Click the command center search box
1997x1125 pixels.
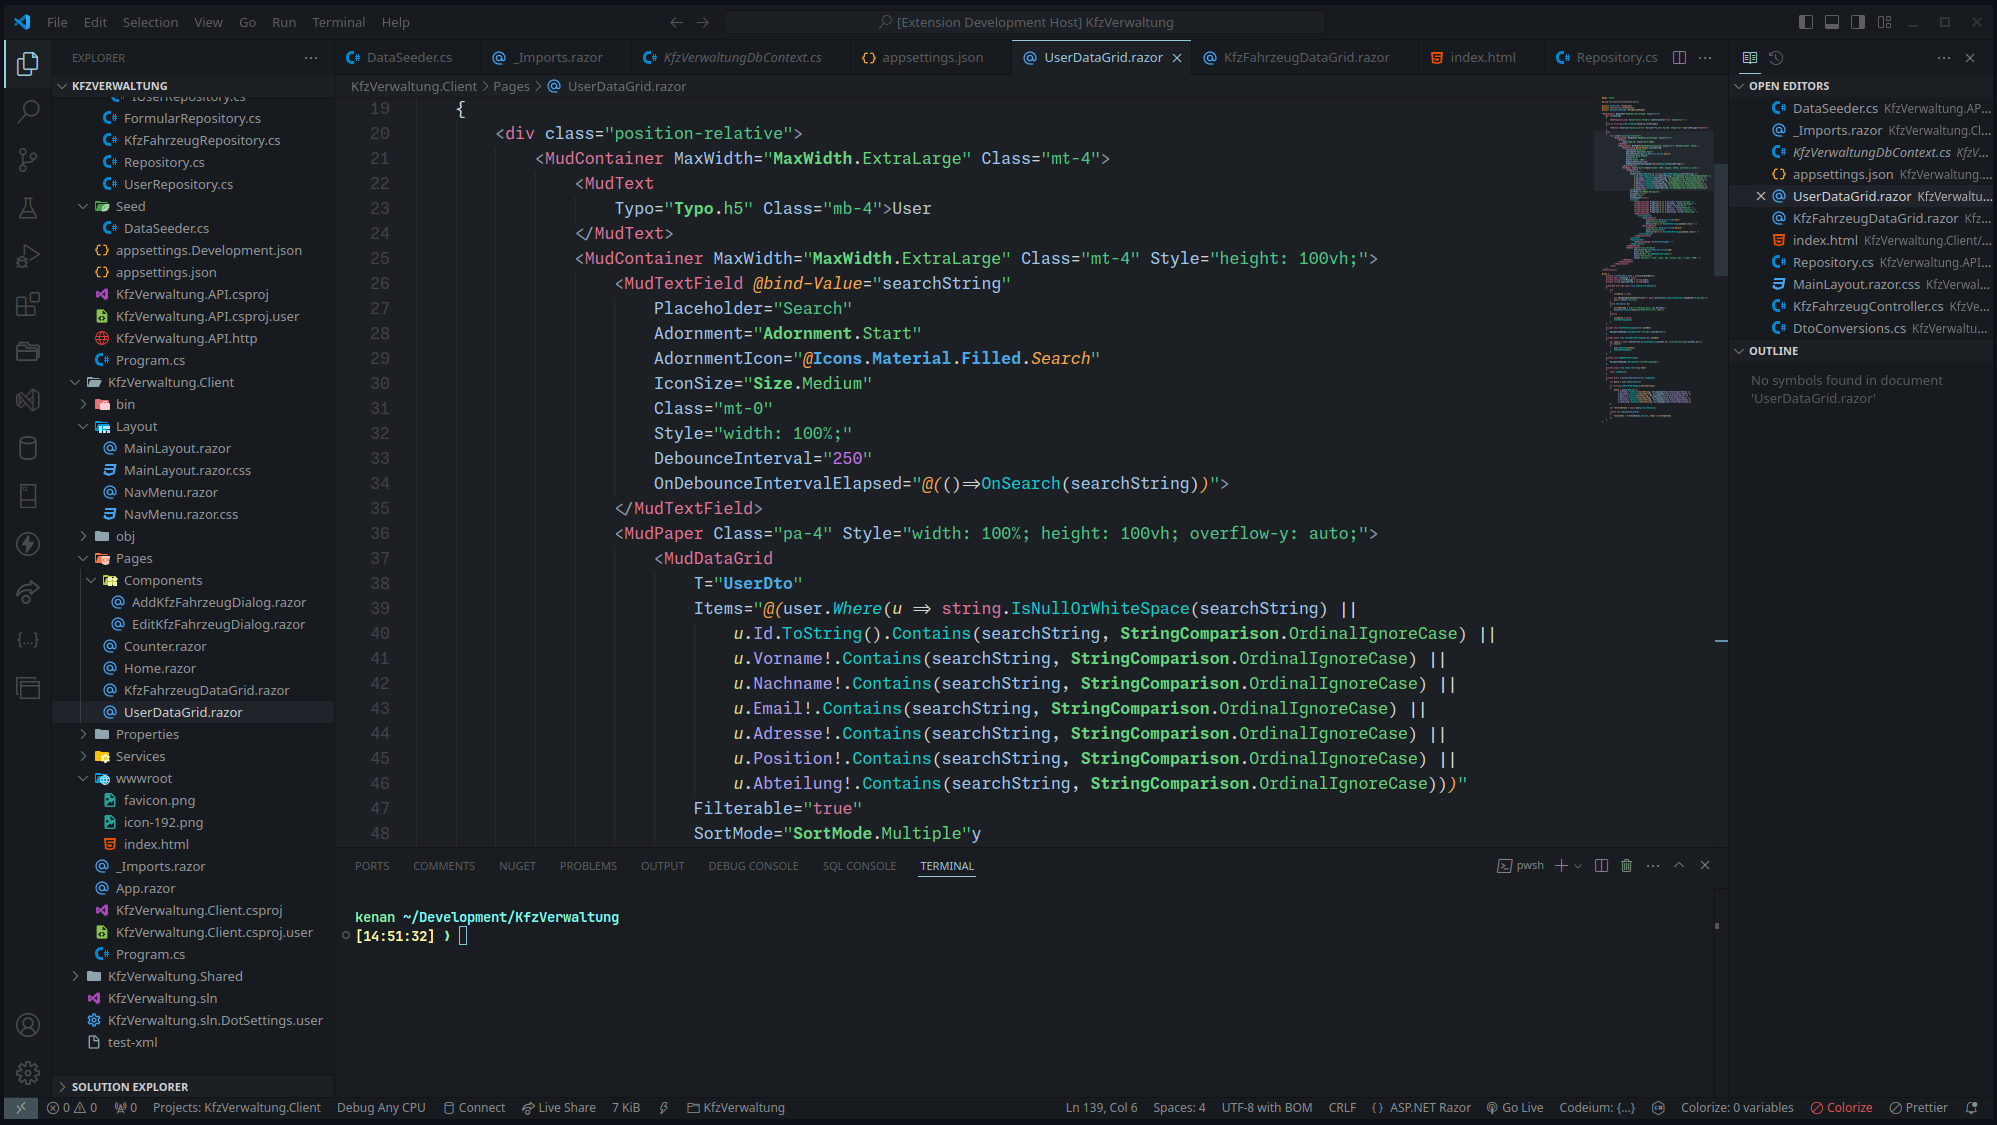click(1025, 22)
